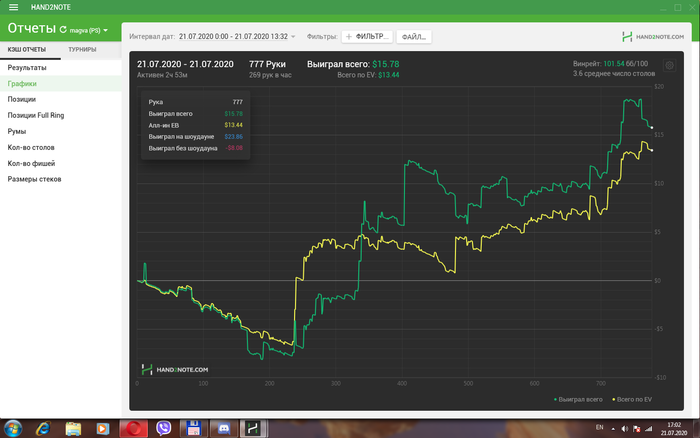Open the Результаты report

[61, 67]
